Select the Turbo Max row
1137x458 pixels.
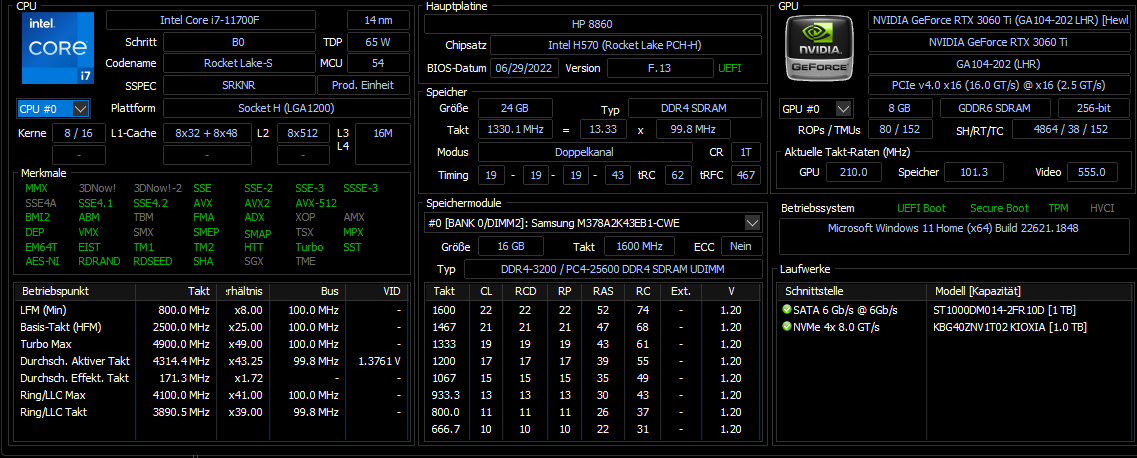click(x=212, y=344)
